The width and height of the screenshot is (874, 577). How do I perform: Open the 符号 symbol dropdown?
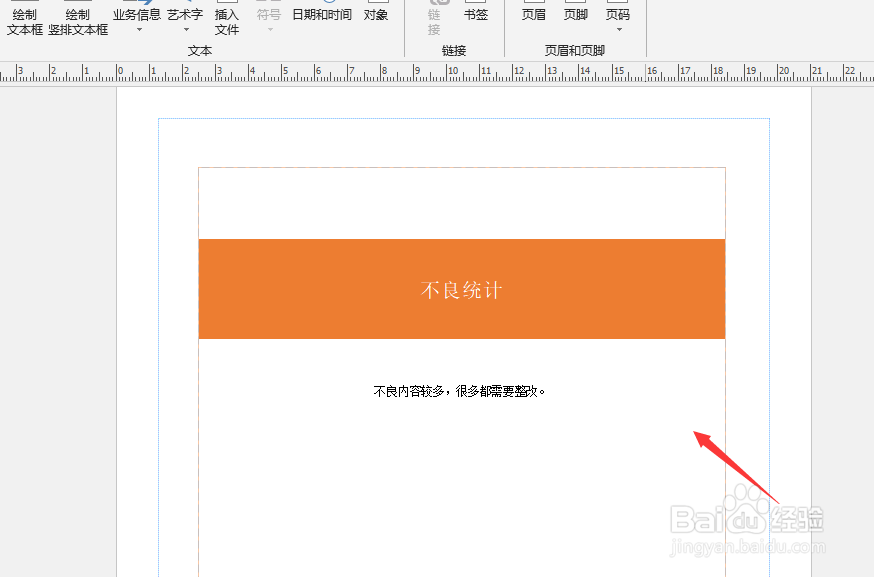(268, 28)
